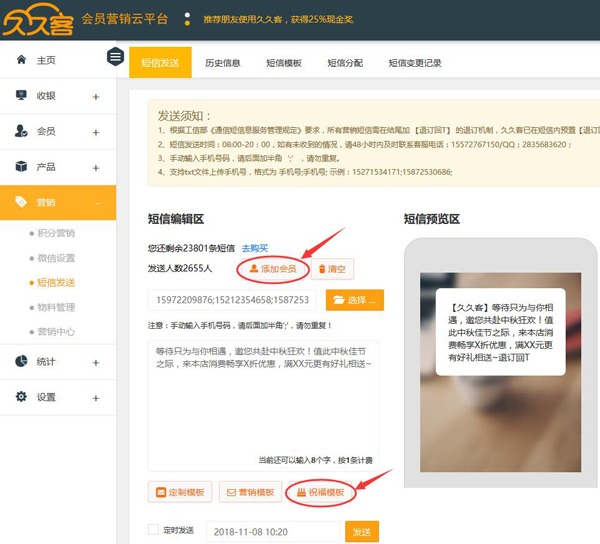The image size is (600, 544).
Task: Expand the 收银 menu plus sign
Action: 96,97
